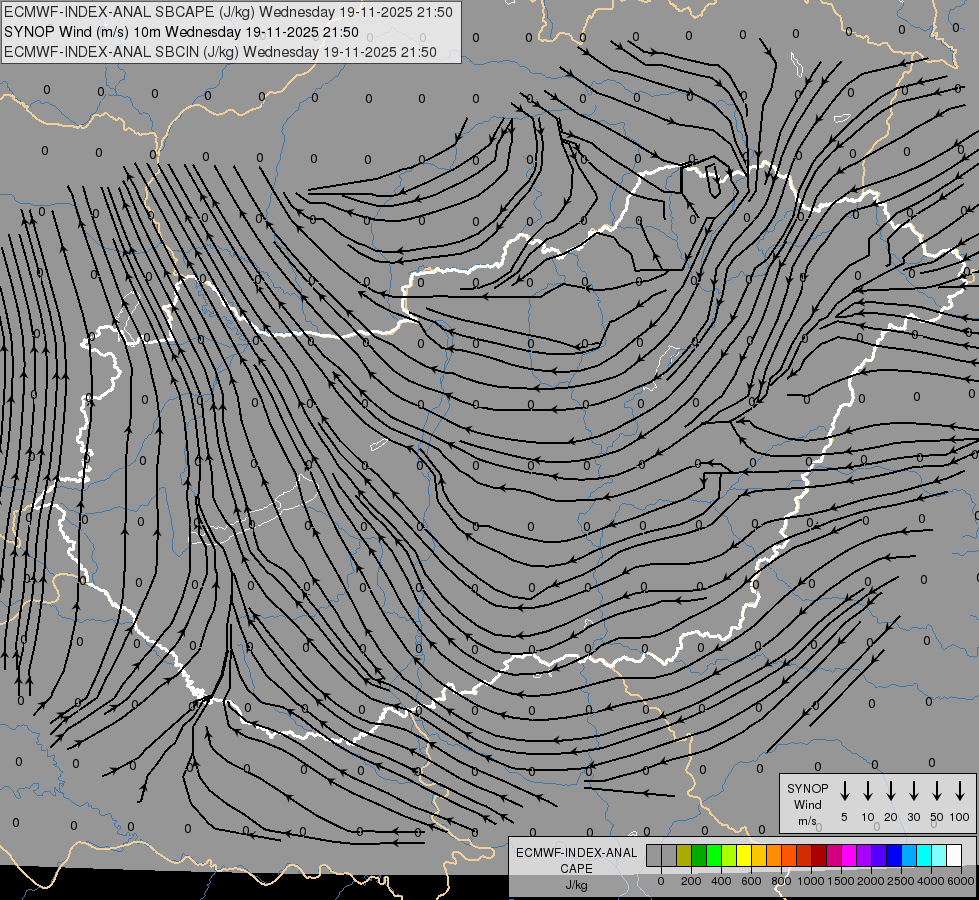The image size is (979, 900).
Task: Click the 200 tick label on CAPE scale
Action: (x=691, y=881)
